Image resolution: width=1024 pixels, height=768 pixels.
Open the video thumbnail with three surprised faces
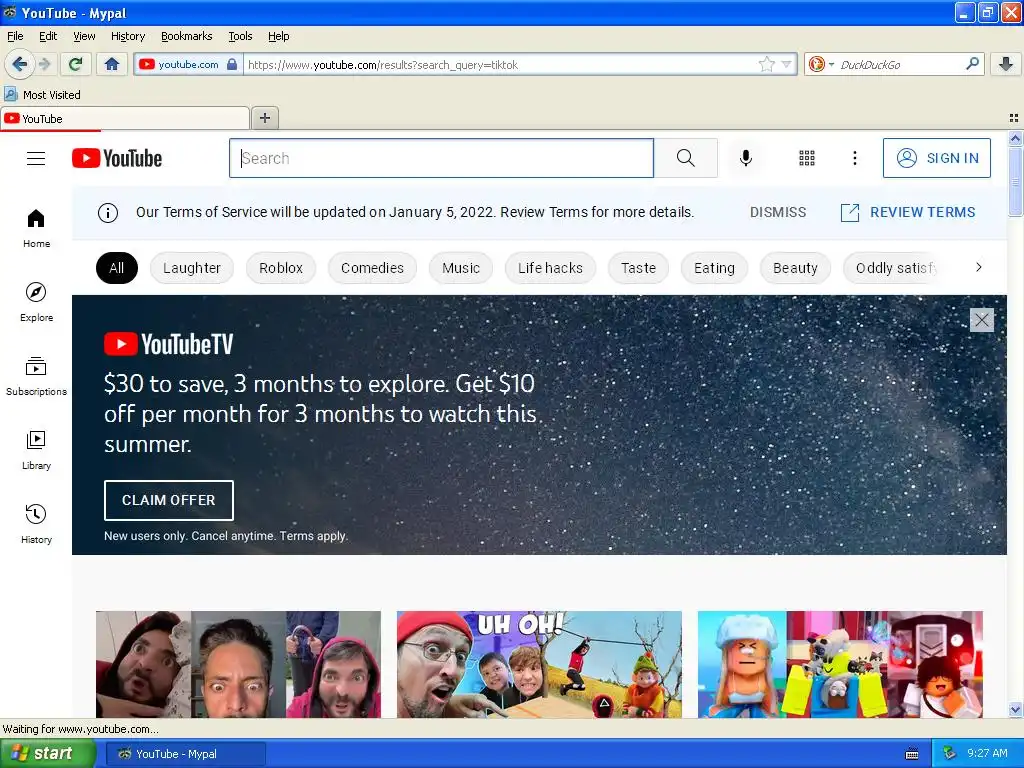[238, 664]
